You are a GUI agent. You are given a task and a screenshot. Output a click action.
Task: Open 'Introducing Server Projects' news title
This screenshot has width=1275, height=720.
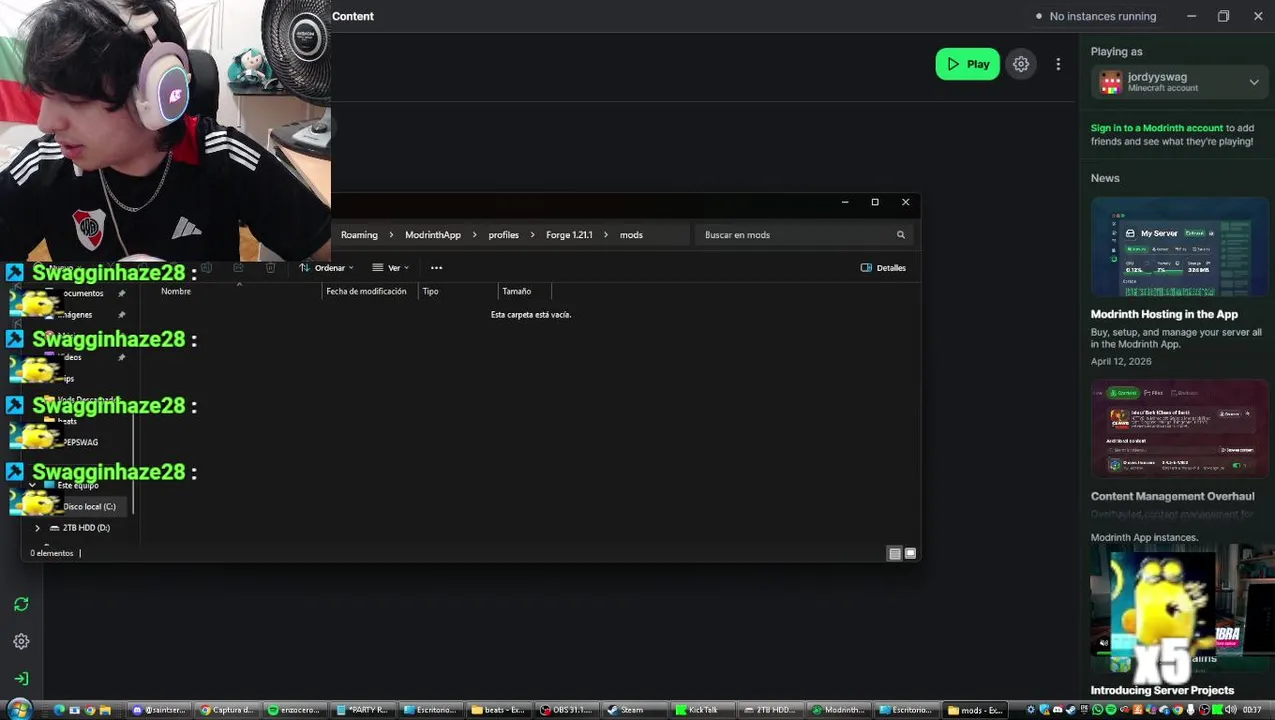tap(1162, 690)
